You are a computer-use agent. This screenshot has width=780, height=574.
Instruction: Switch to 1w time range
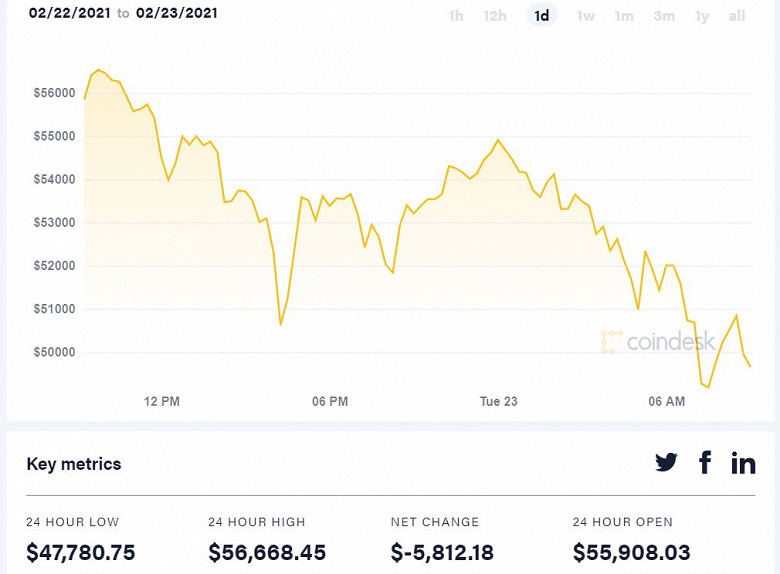[x=586, y=16]
